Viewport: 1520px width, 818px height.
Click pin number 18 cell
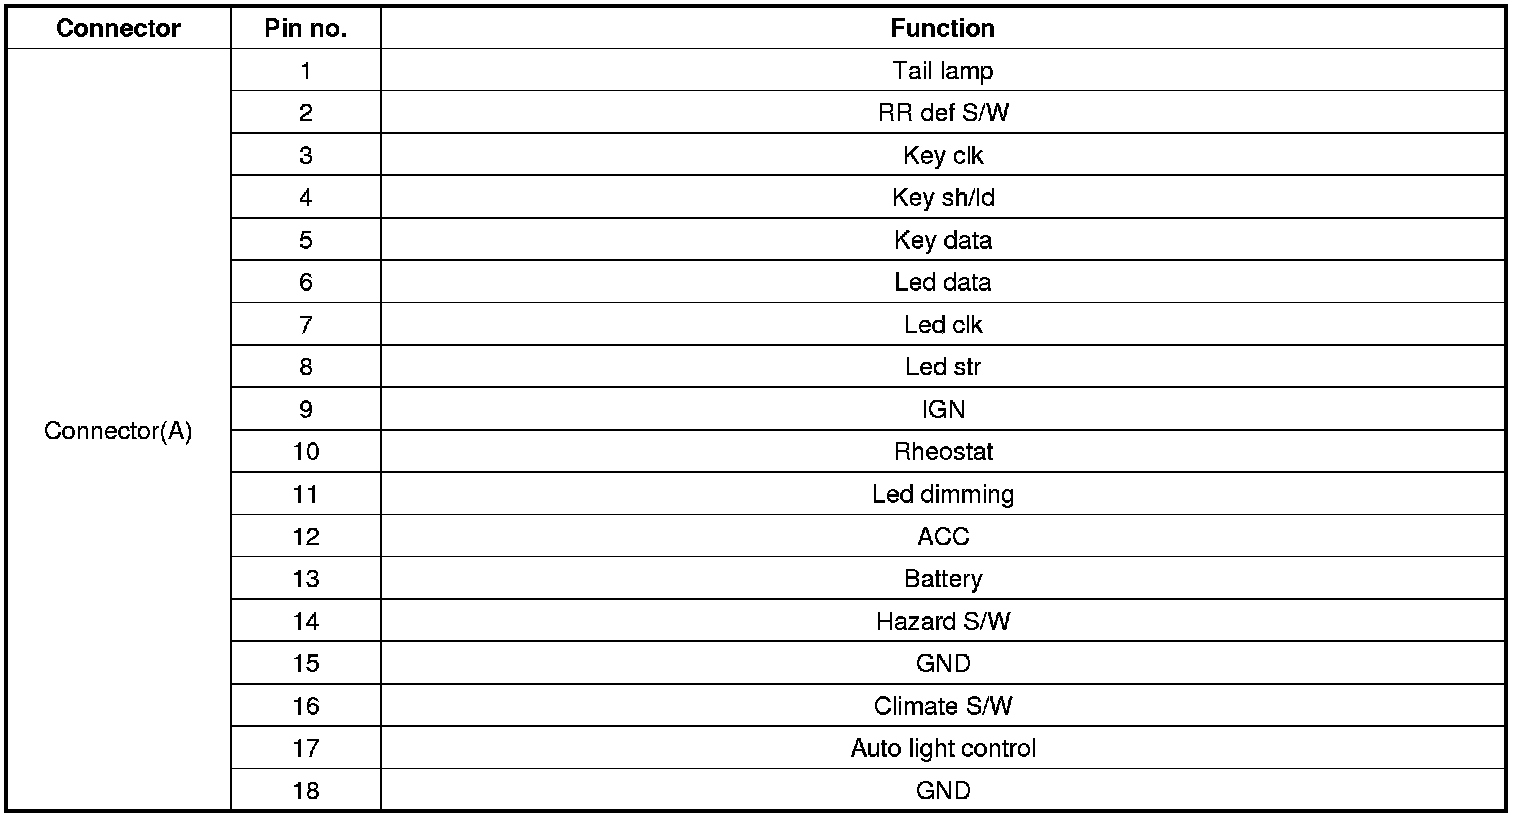[x=305, y=791]
